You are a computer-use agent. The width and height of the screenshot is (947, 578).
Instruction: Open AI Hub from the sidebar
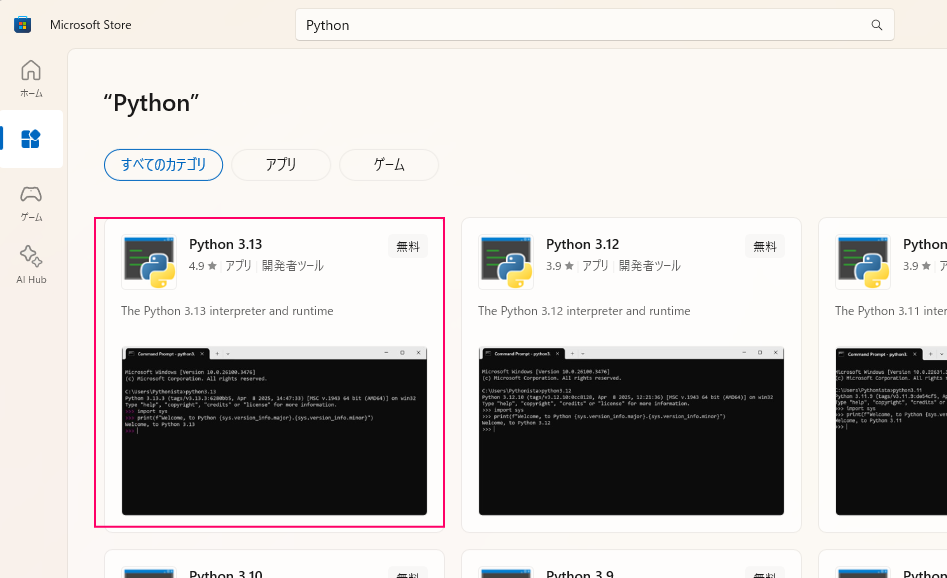31,264
